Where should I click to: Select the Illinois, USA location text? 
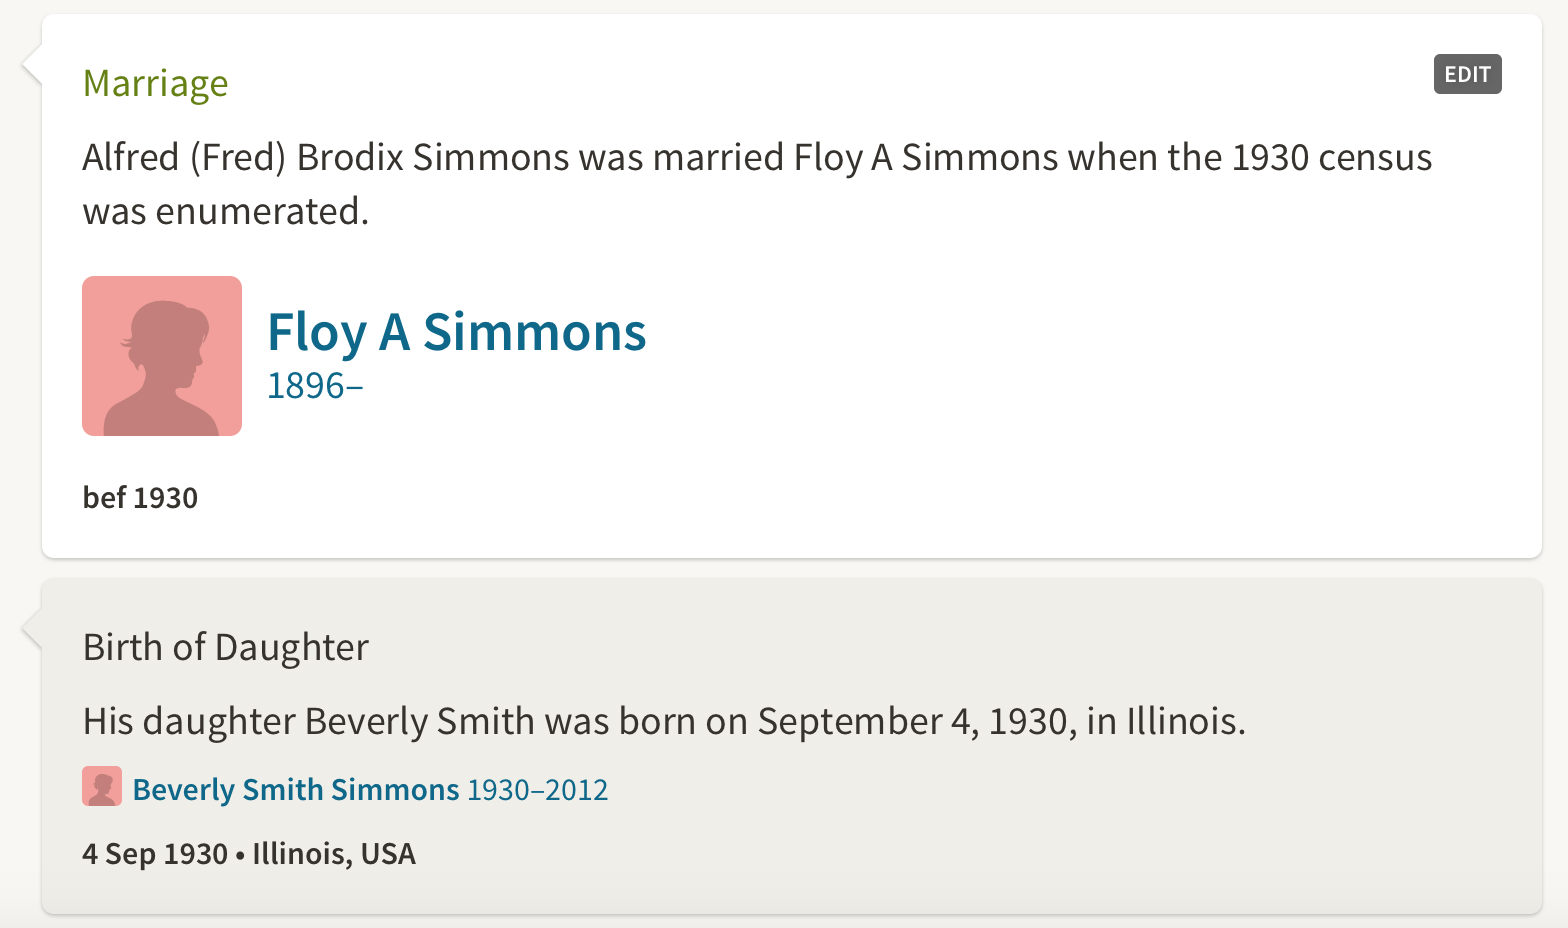(x=334, y=853)
